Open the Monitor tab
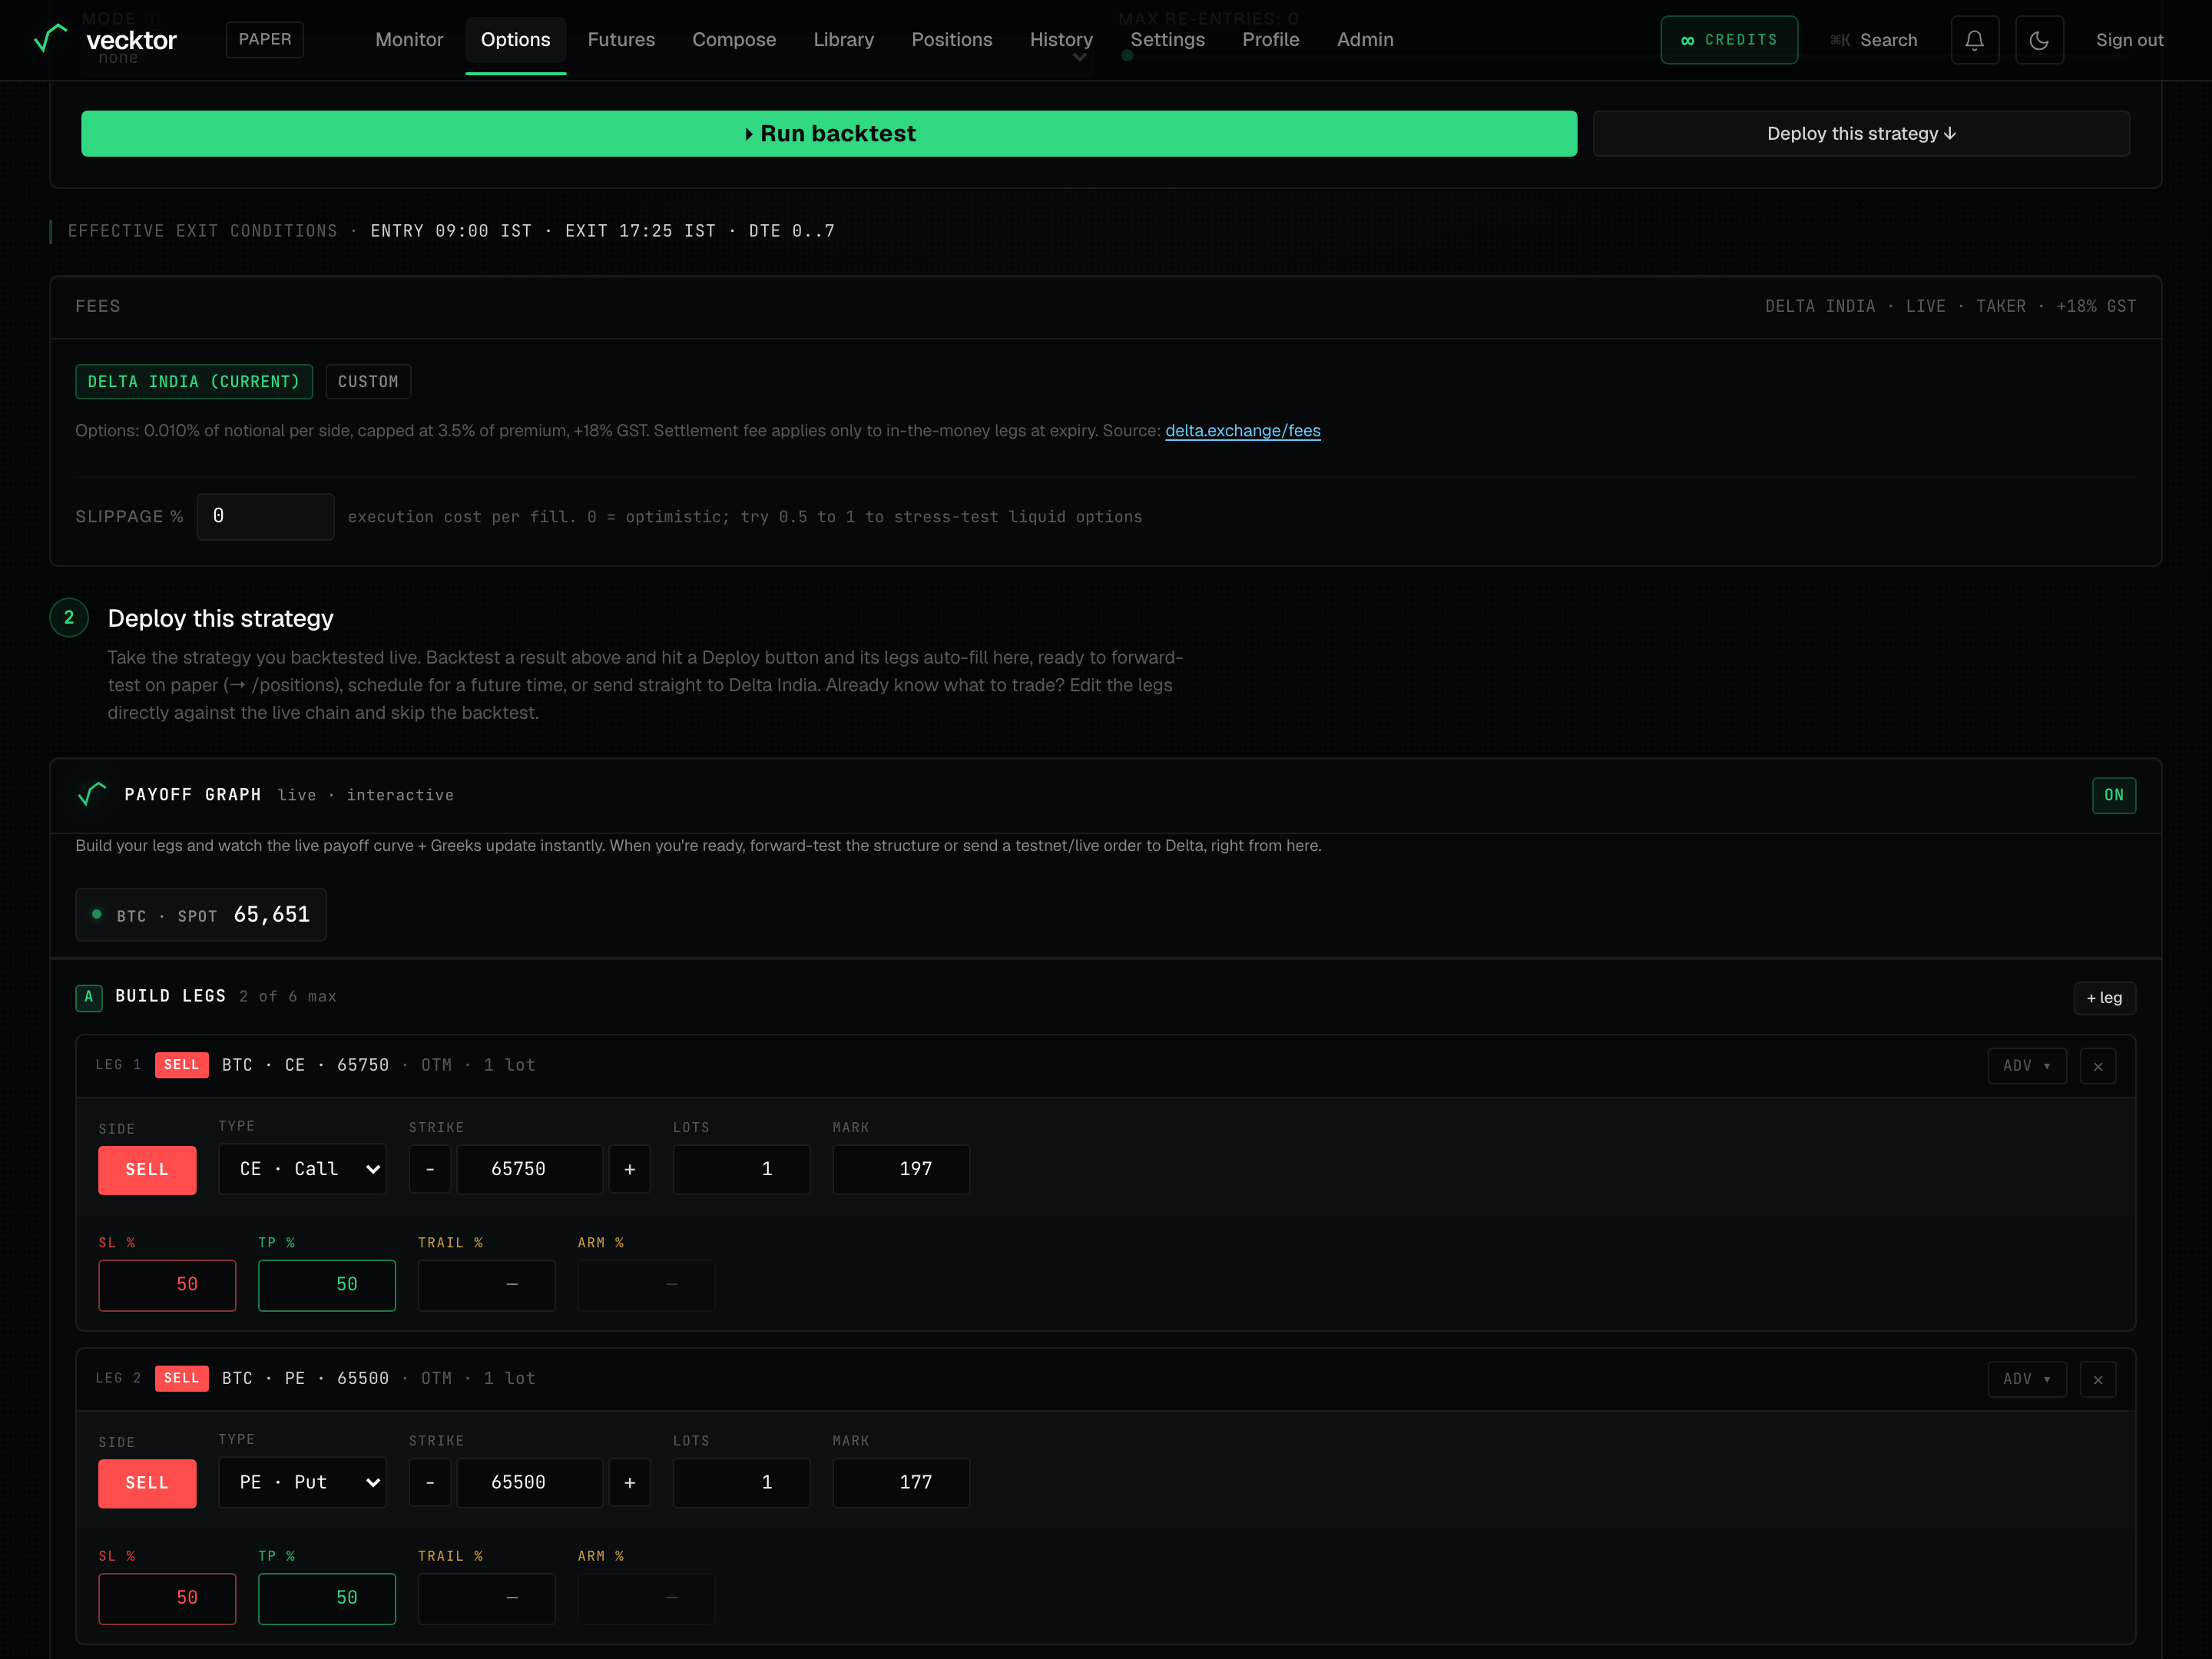Image resolution: width=2212 pixels, height=1659 pixels. [x=409, y=40]
